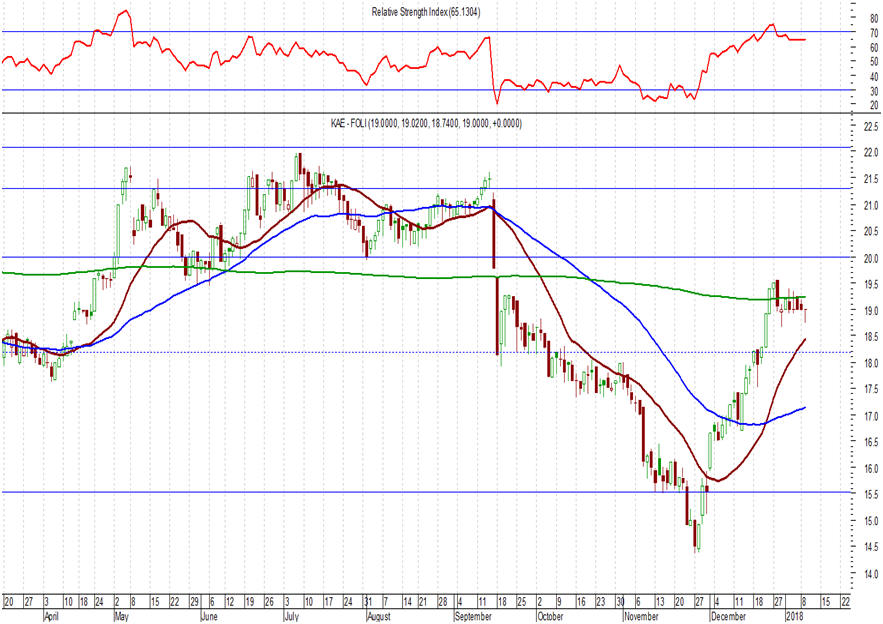The image size is (883, 624).
Task: Click the 18.5 price axis label
Action: tap(872, 337)
